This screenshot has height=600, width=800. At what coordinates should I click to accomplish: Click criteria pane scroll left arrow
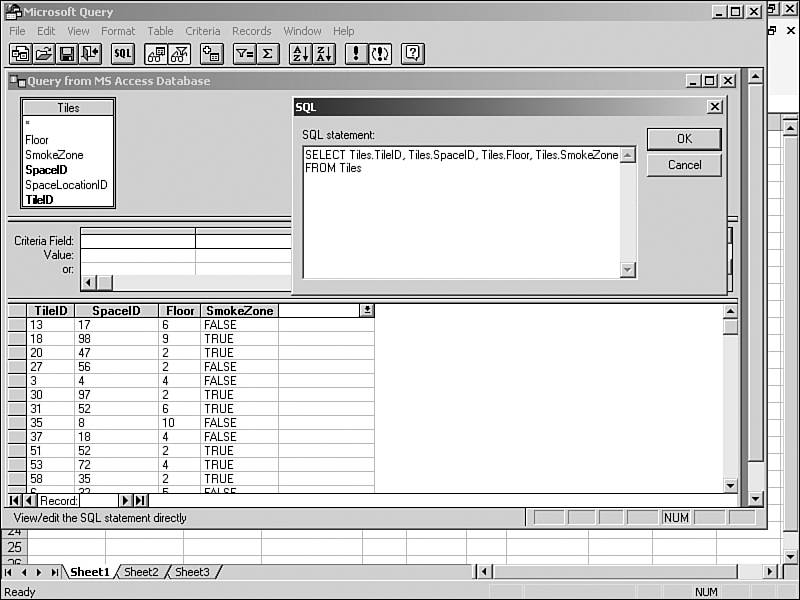(89, 282)
